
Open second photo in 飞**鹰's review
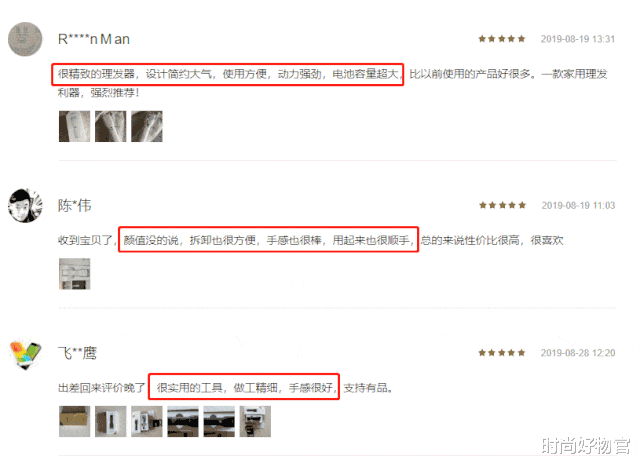point(111,421)
